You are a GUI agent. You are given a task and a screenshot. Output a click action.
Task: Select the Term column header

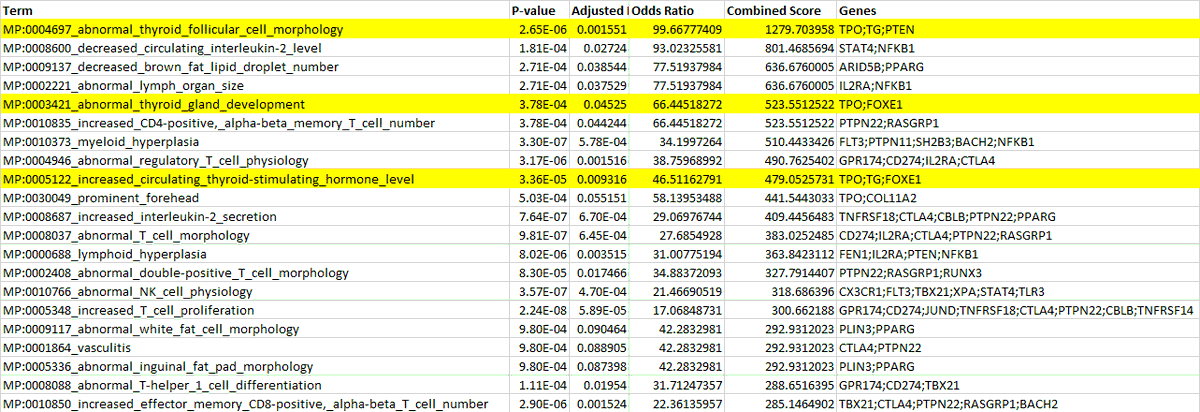pyautogui.click(x=253, y=10)
